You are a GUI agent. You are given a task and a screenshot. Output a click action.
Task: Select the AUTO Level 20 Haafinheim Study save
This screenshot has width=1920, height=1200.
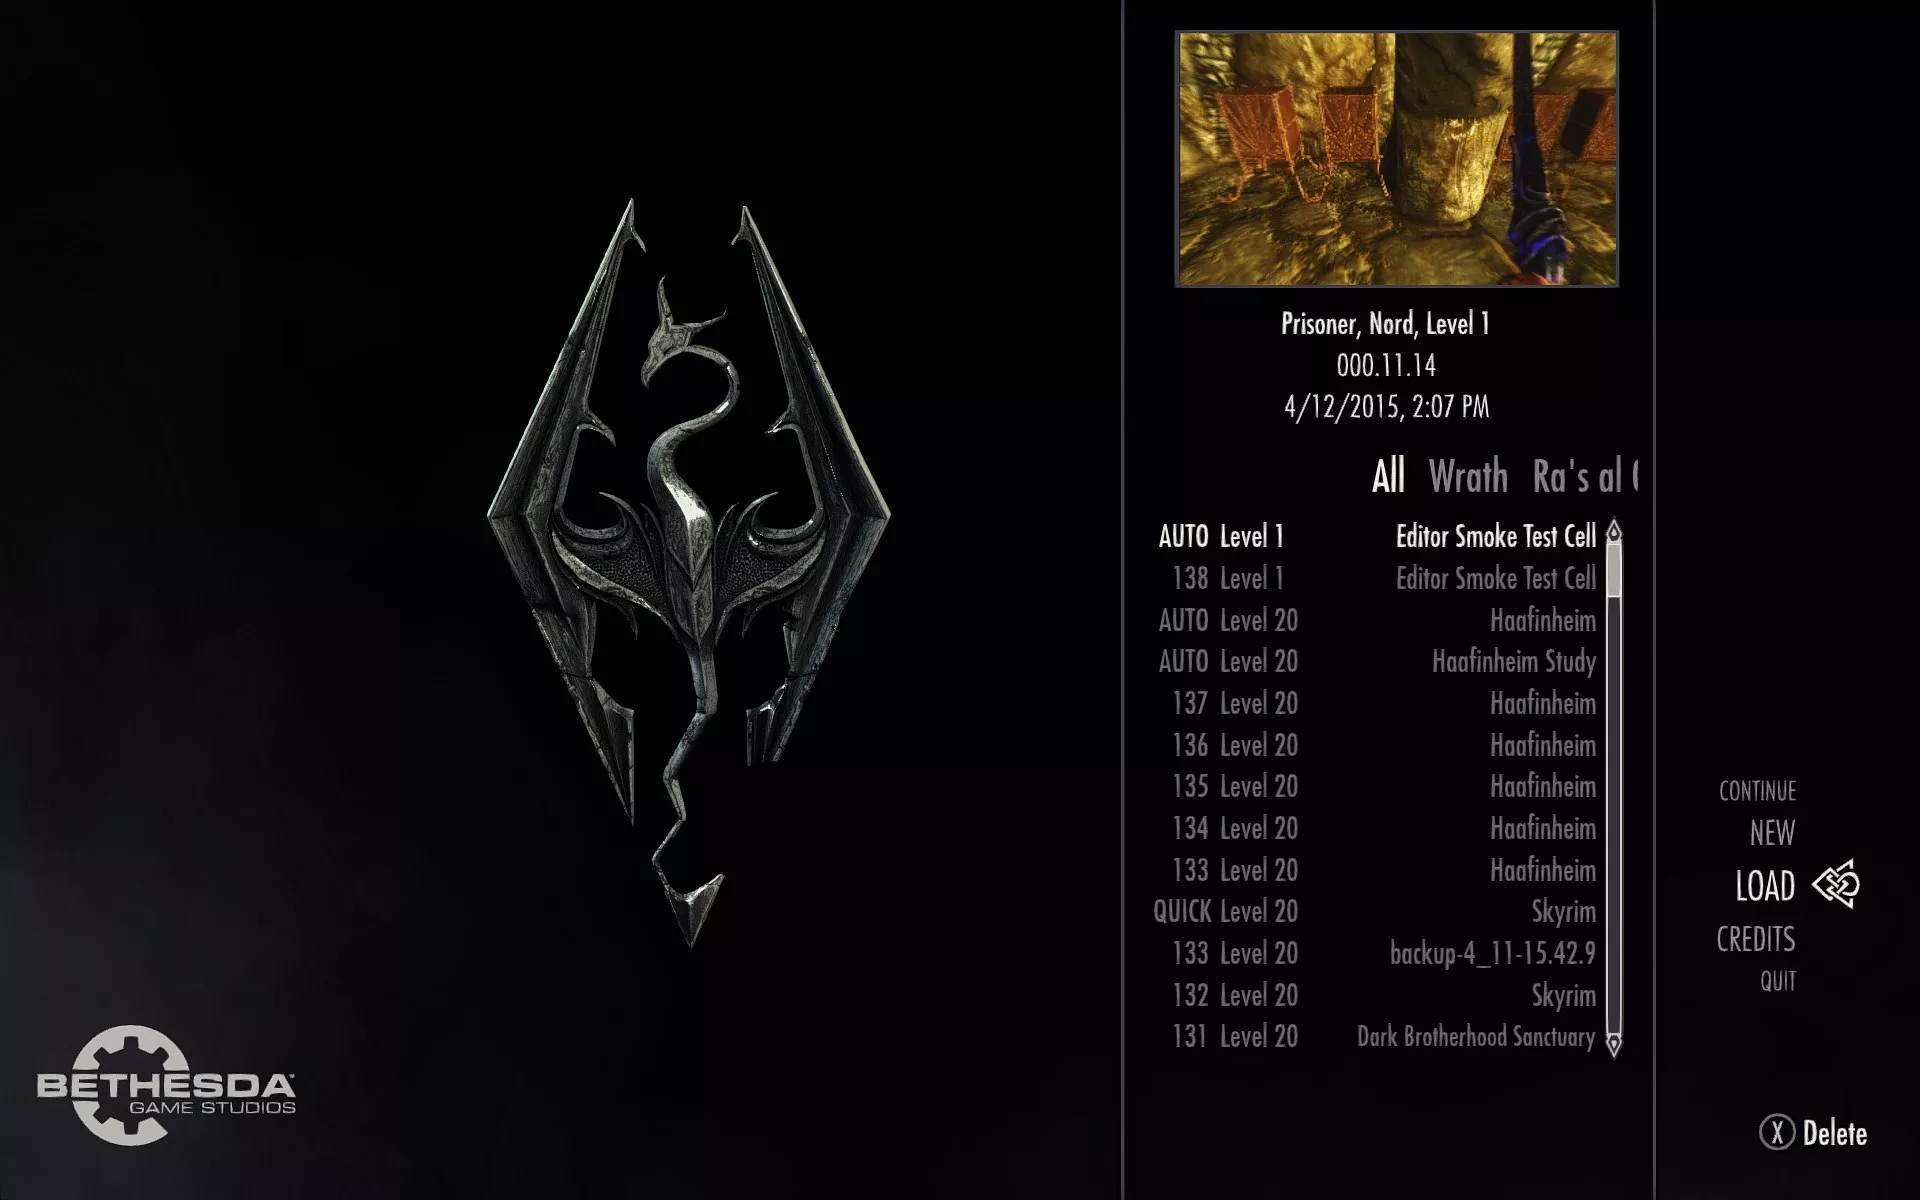pos(1376,661)
